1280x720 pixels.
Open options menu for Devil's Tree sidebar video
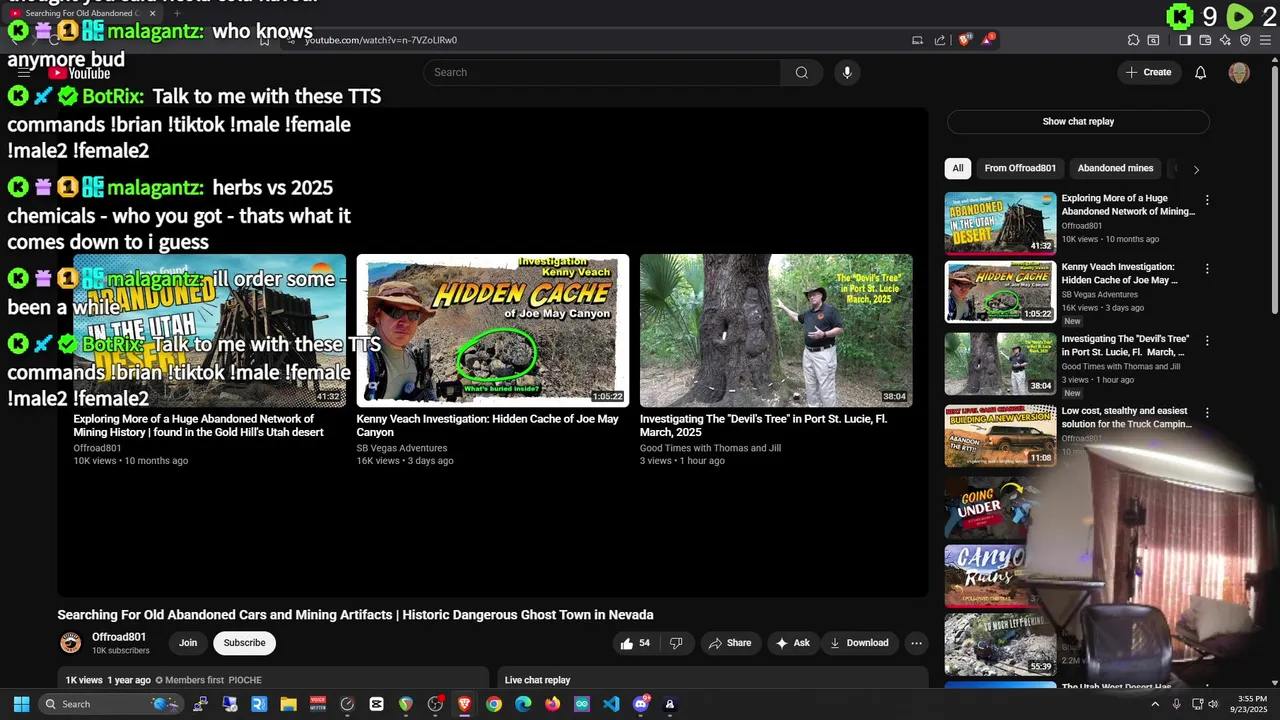[x=1207, y=341]
